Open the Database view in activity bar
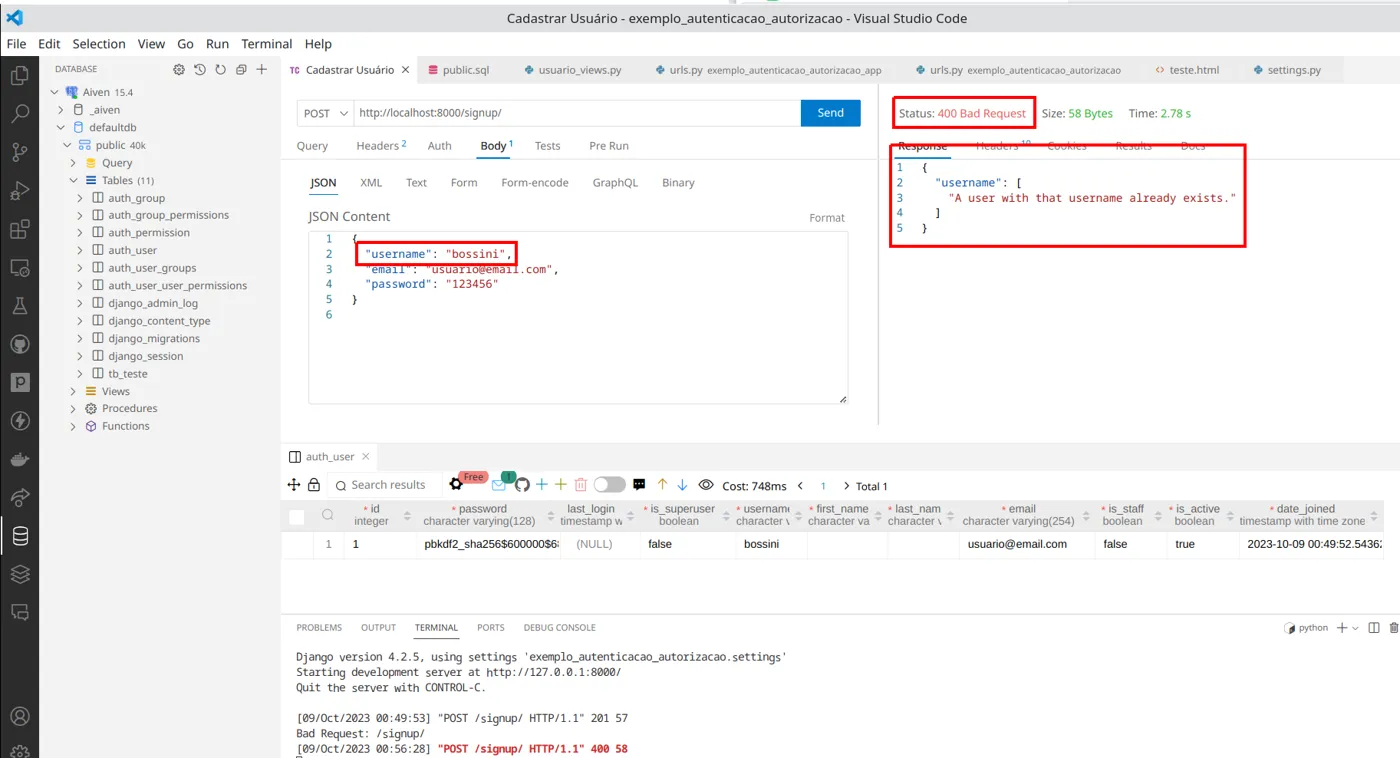Image resolution: width=1400 pixels, height=758 pixels. (19, 536)
